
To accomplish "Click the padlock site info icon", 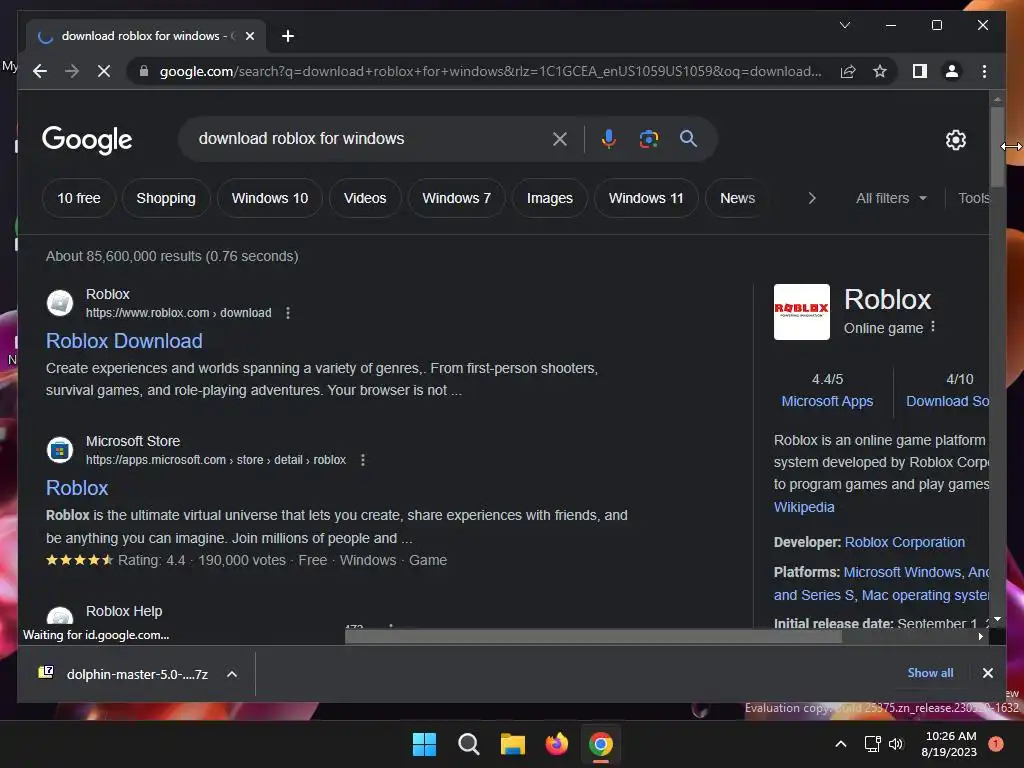I will tap(144, 71).
